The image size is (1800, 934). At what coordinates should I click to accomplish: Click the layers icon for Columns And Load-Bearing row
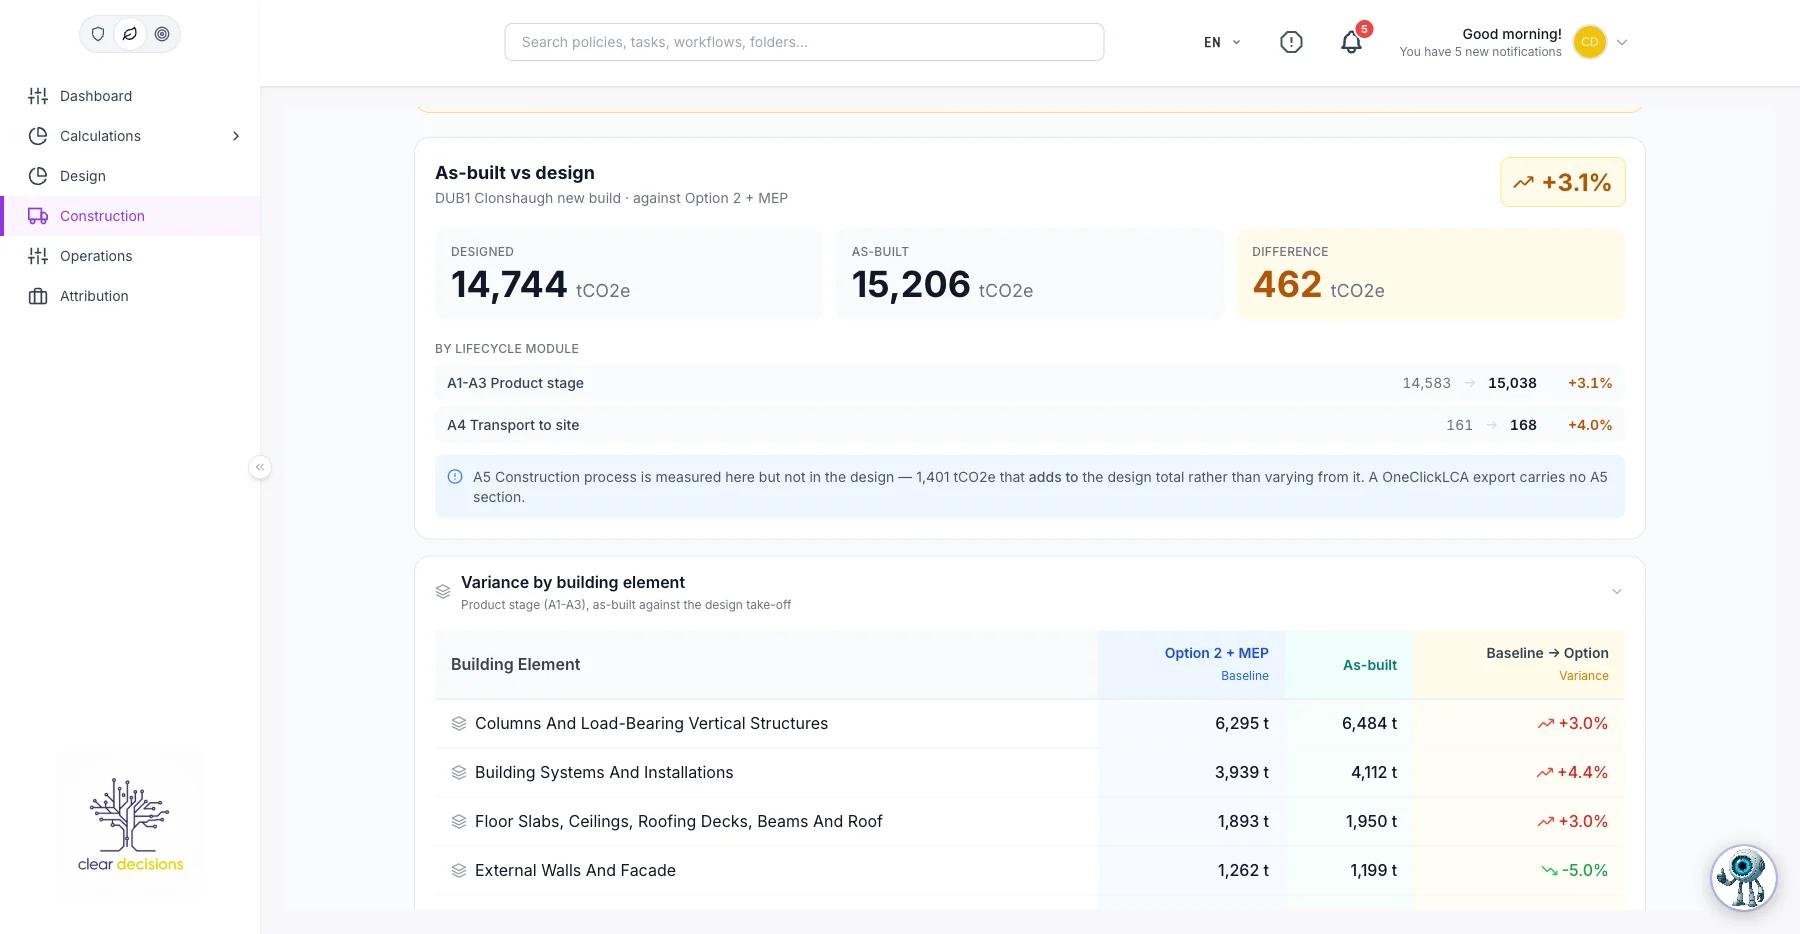click(x=459, y=723)
